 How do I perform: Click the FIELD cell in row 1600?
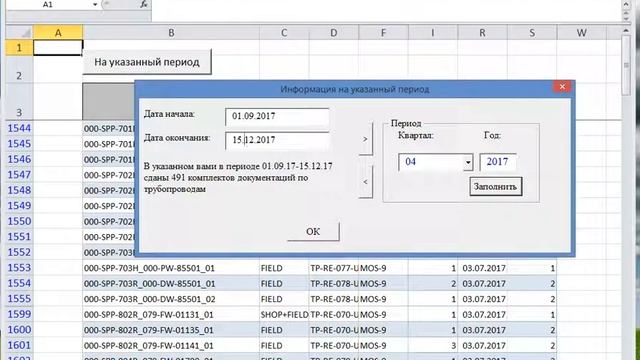284,330
